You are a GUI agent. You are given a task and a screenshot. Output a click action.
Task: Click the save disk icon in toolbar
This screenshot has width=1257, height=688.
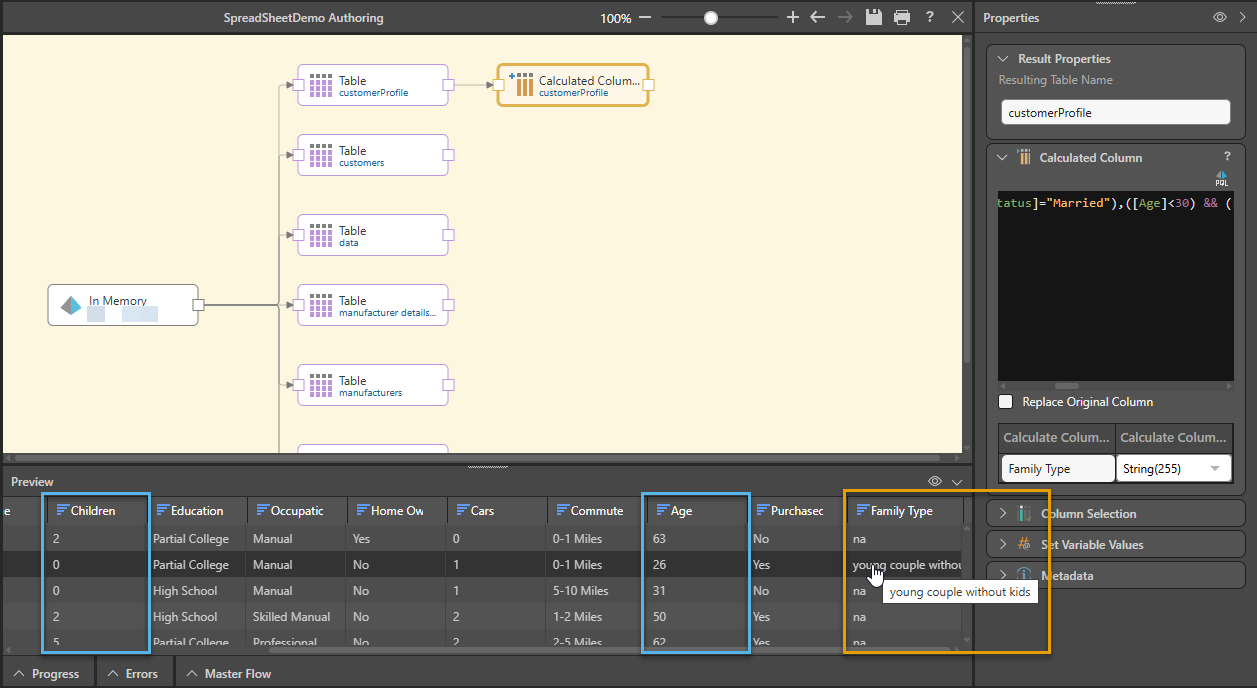[x=874, y=17]
